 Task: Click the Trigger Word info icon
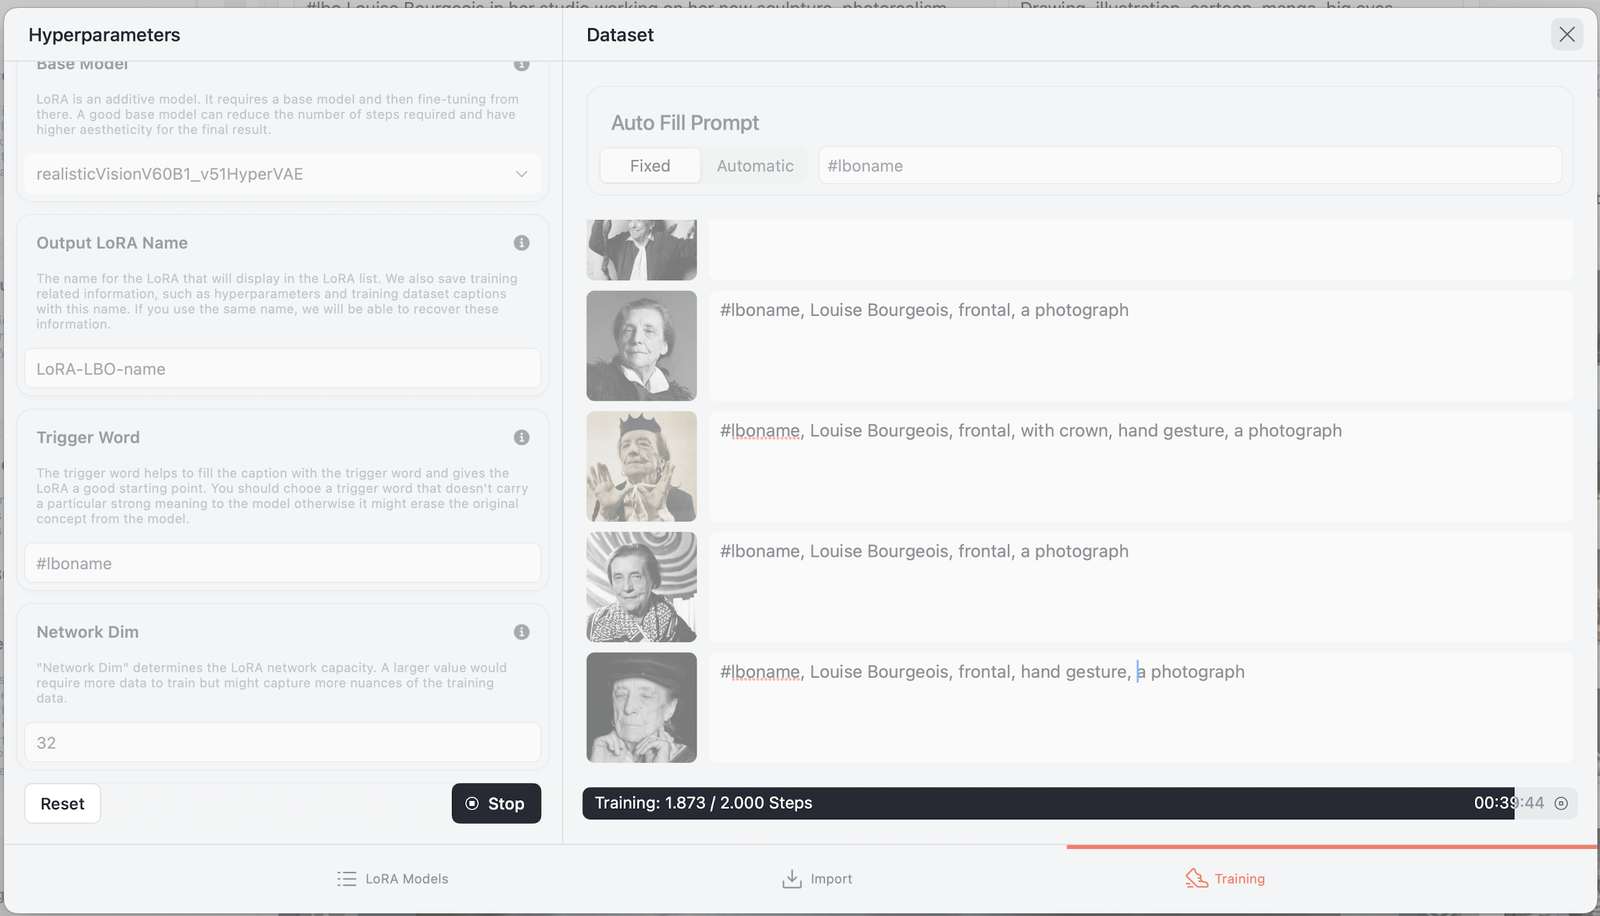coord(521,438)
